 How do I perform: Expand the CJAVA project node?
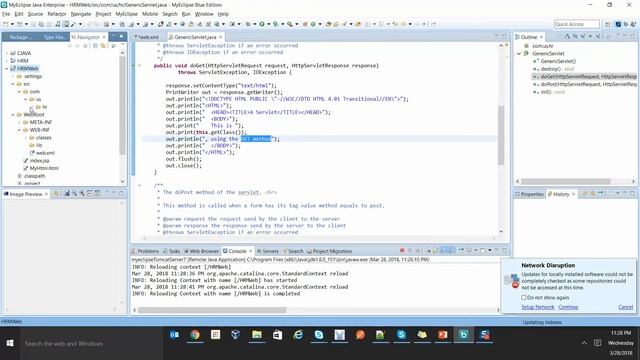coord(7,53)
